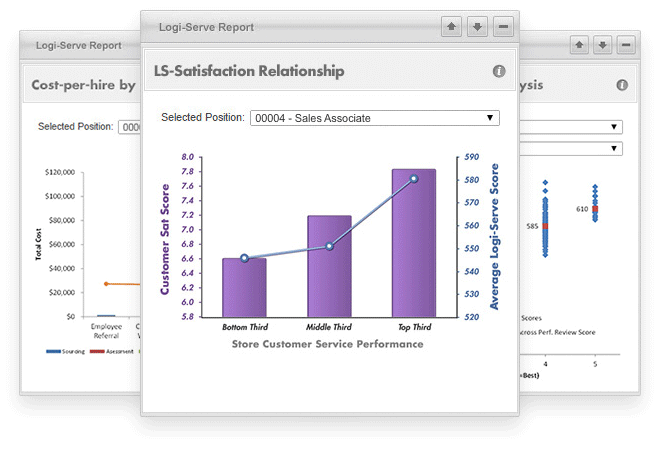Click the minus collapse button in front report window

point(503,27)
